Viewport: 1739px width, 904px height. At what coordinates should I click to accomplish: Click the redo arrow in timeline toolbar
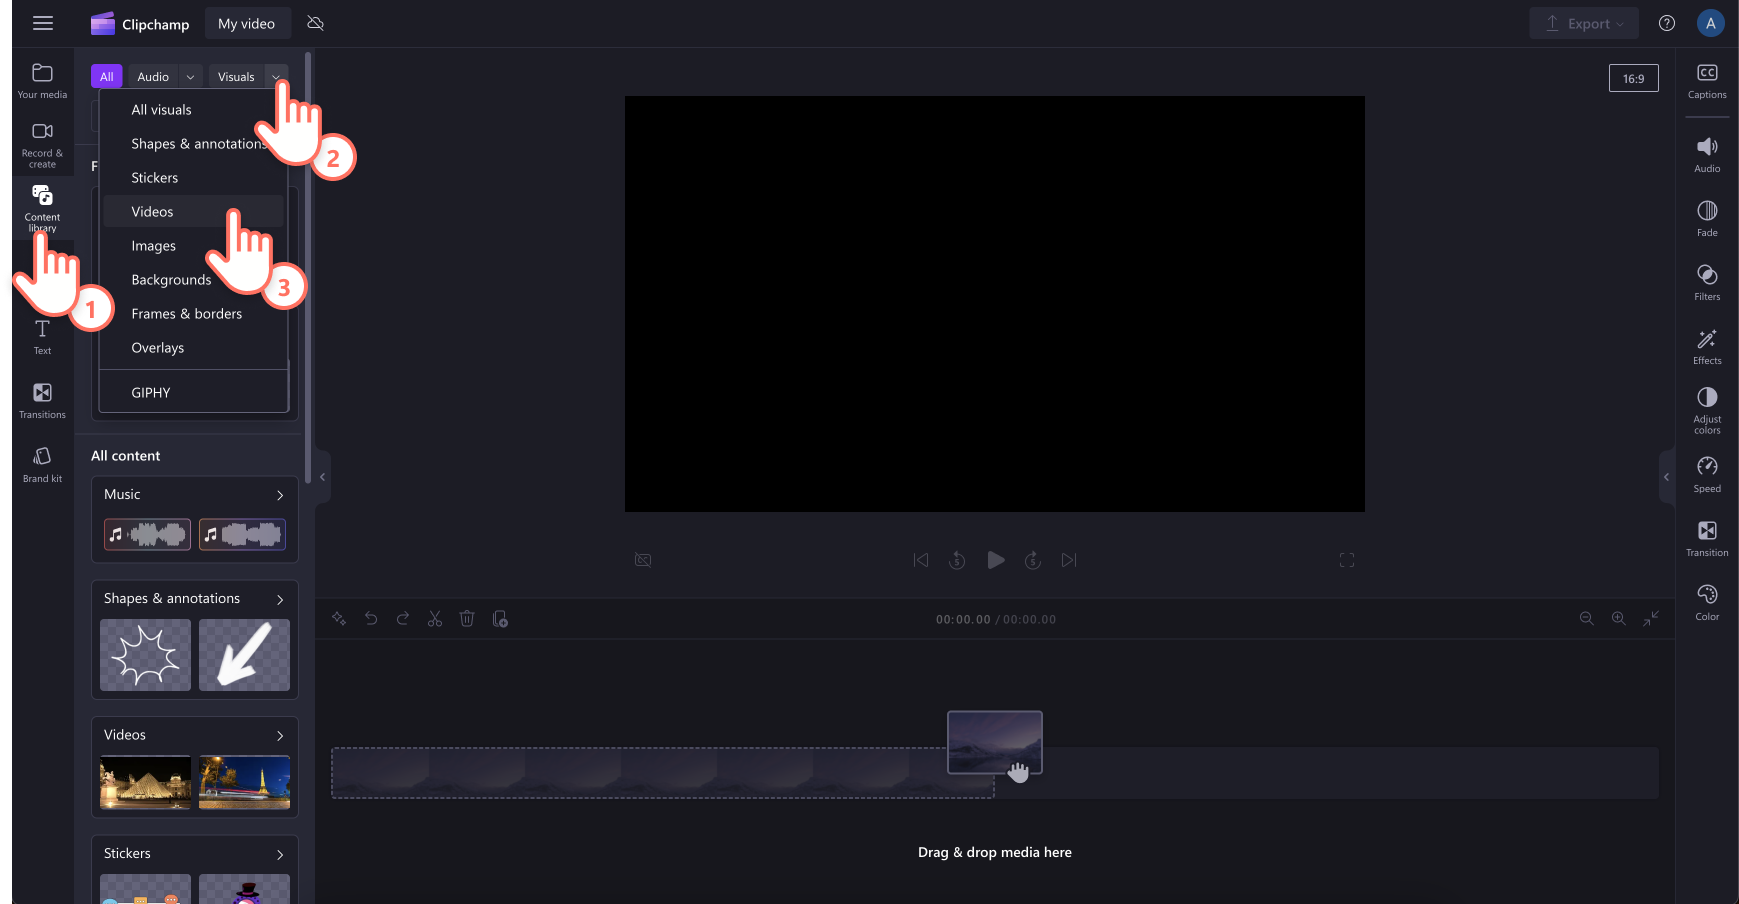[403, 619]
